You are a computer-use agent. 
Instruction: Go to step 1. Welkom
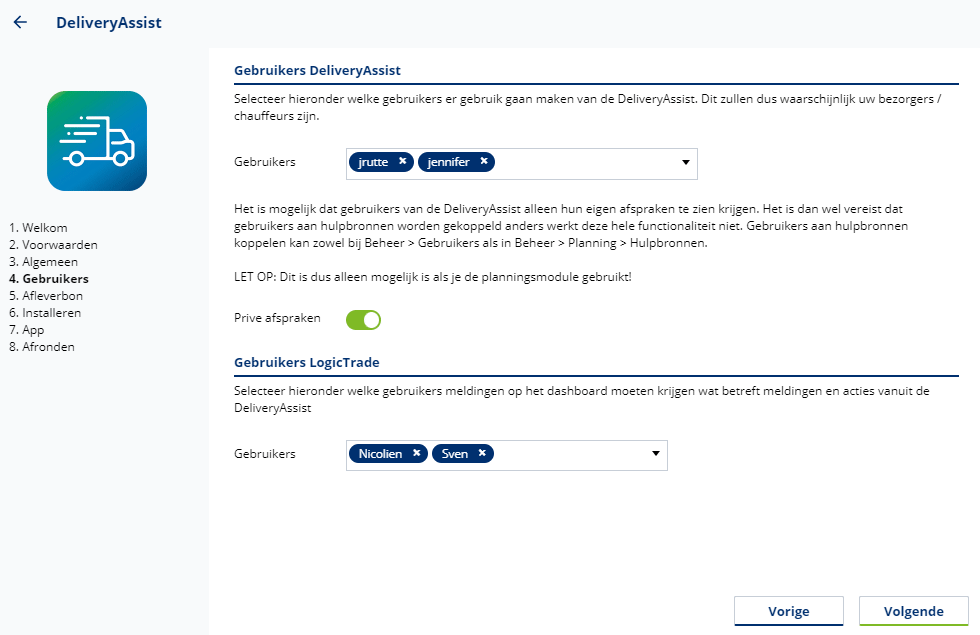[x=38, y=228]
